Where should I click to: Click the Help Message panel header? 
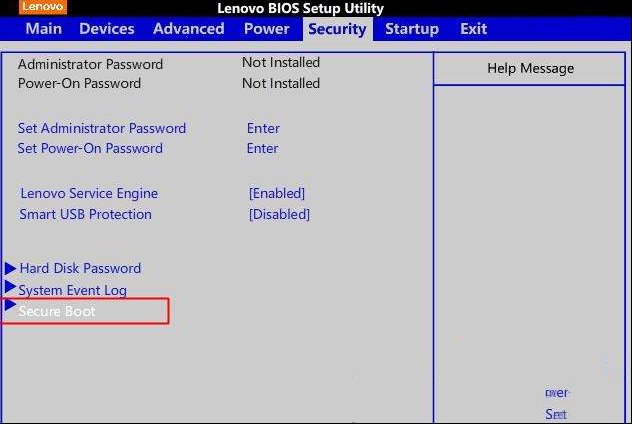tap(530, 69)
